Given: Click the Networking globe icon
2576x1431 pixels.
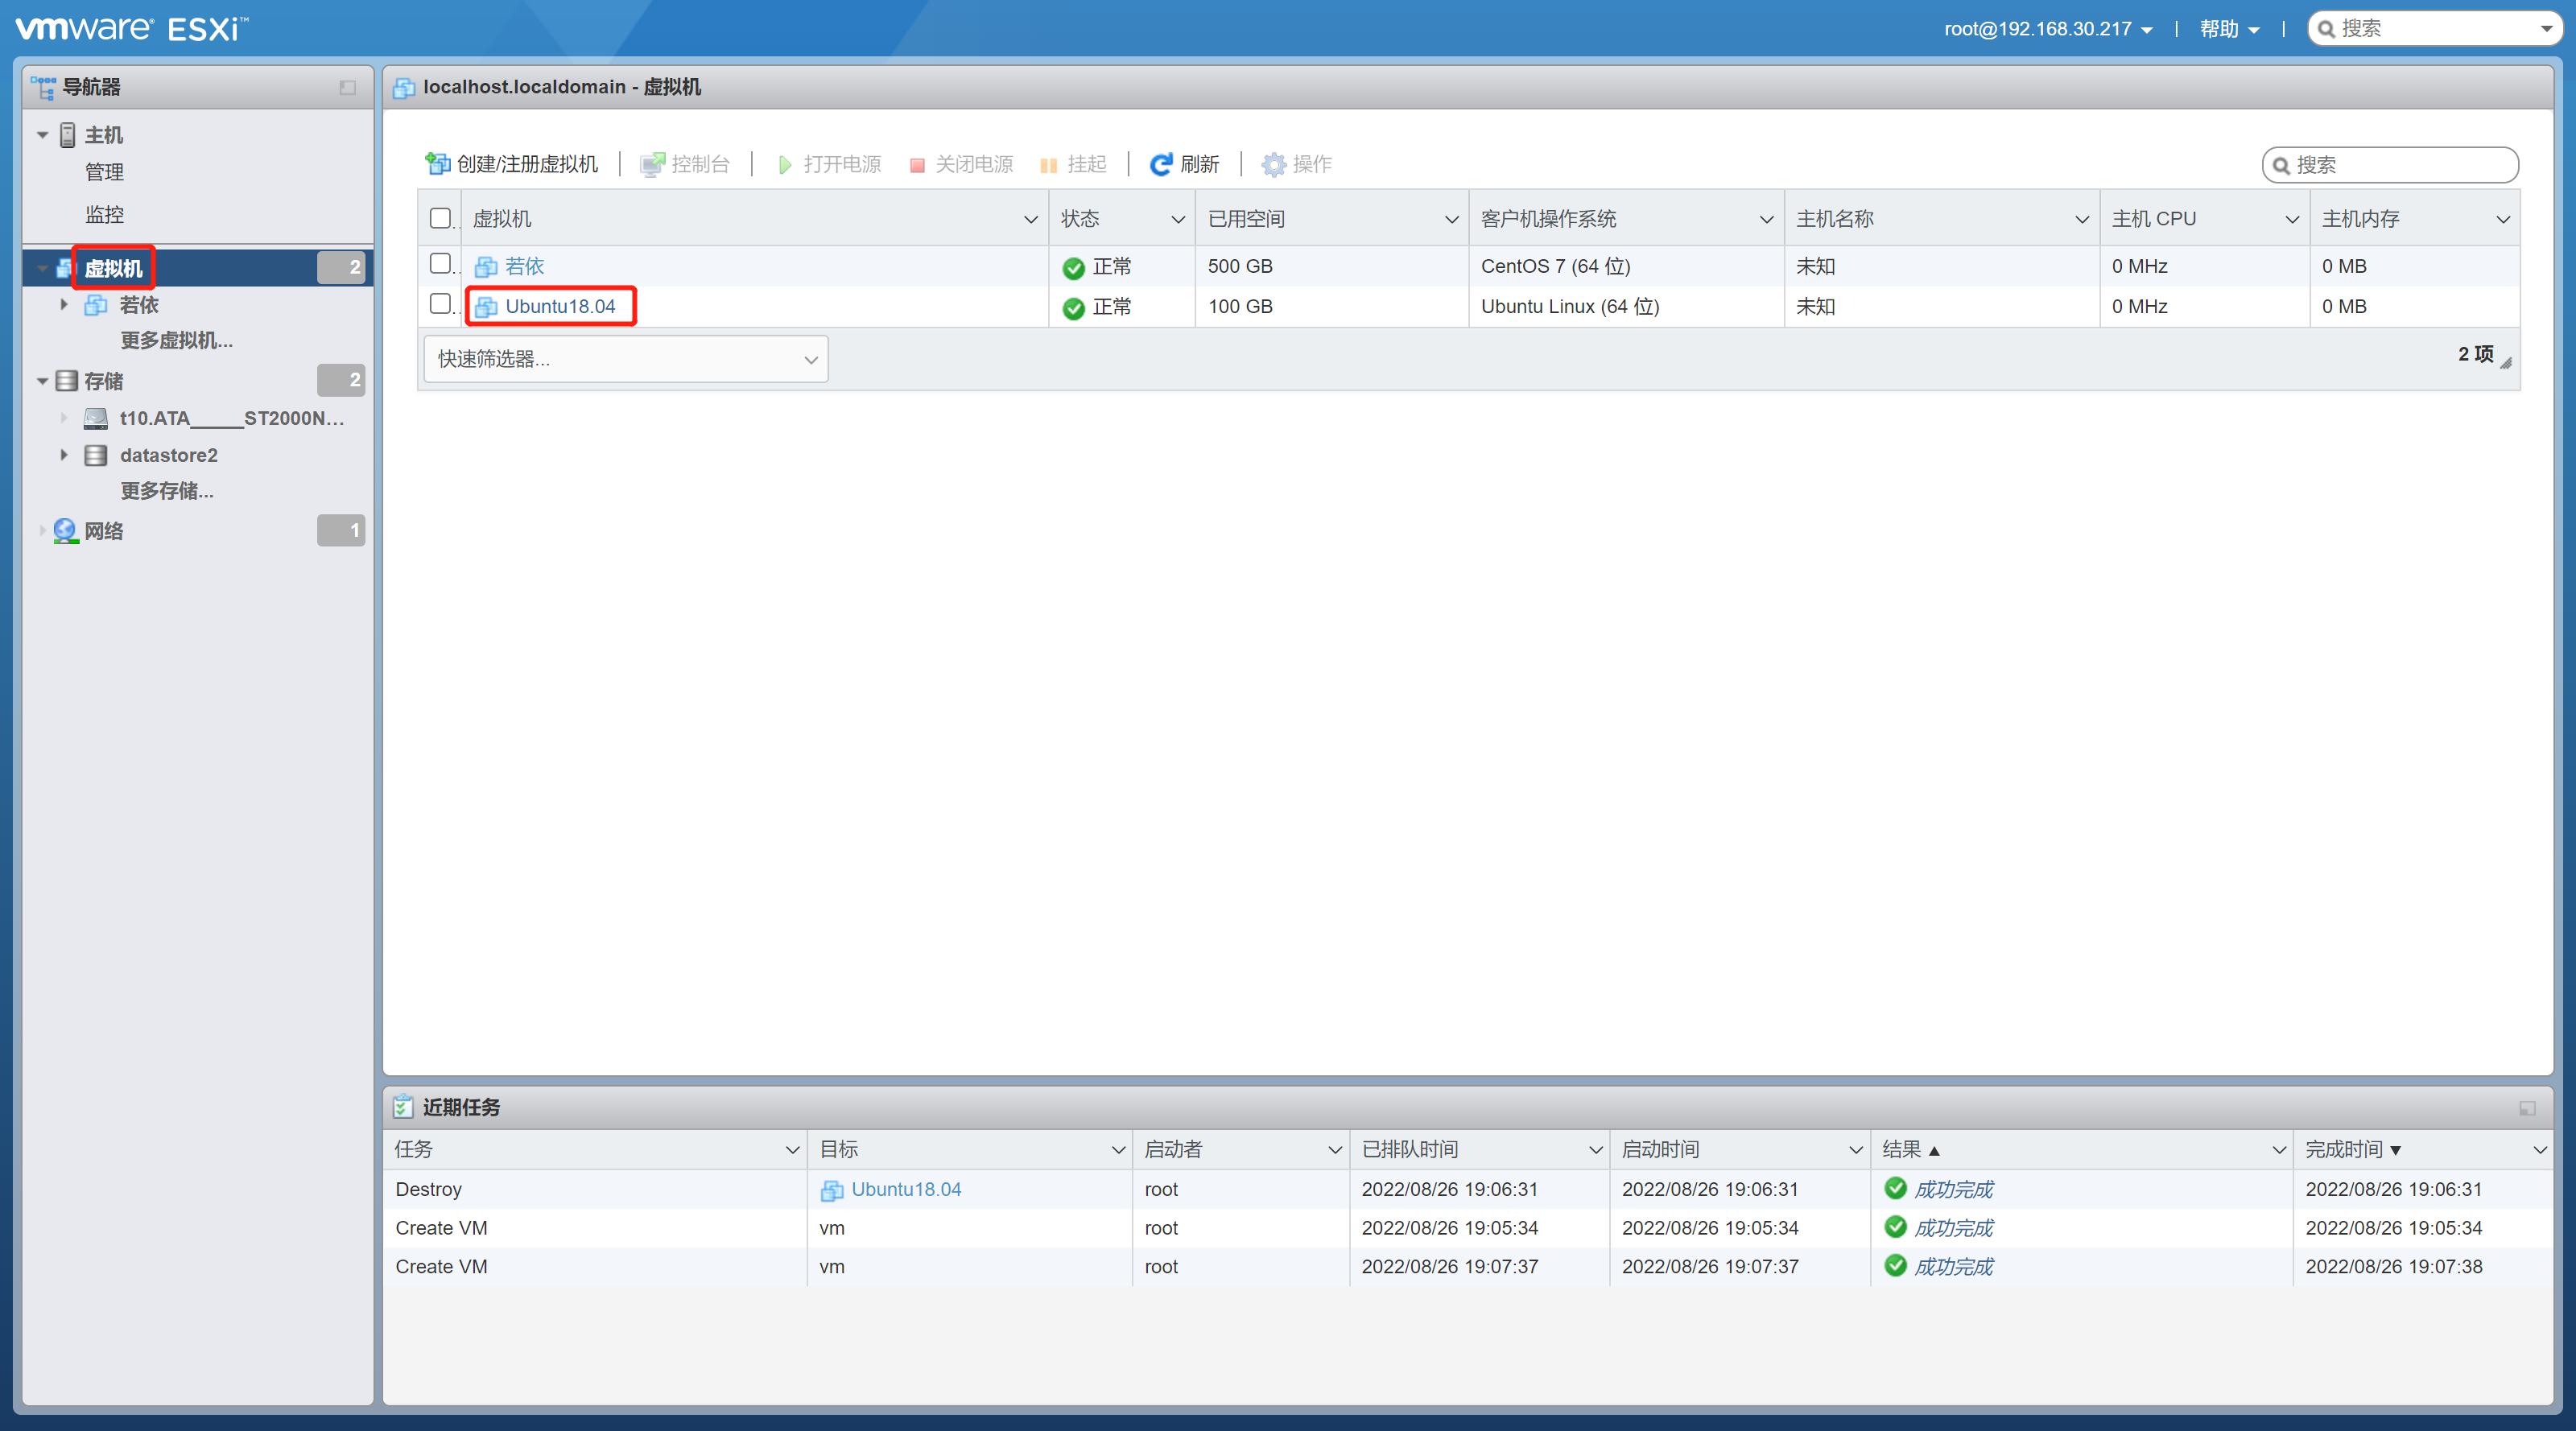Looking at the screenshot, I should click(x=65, y=530).
